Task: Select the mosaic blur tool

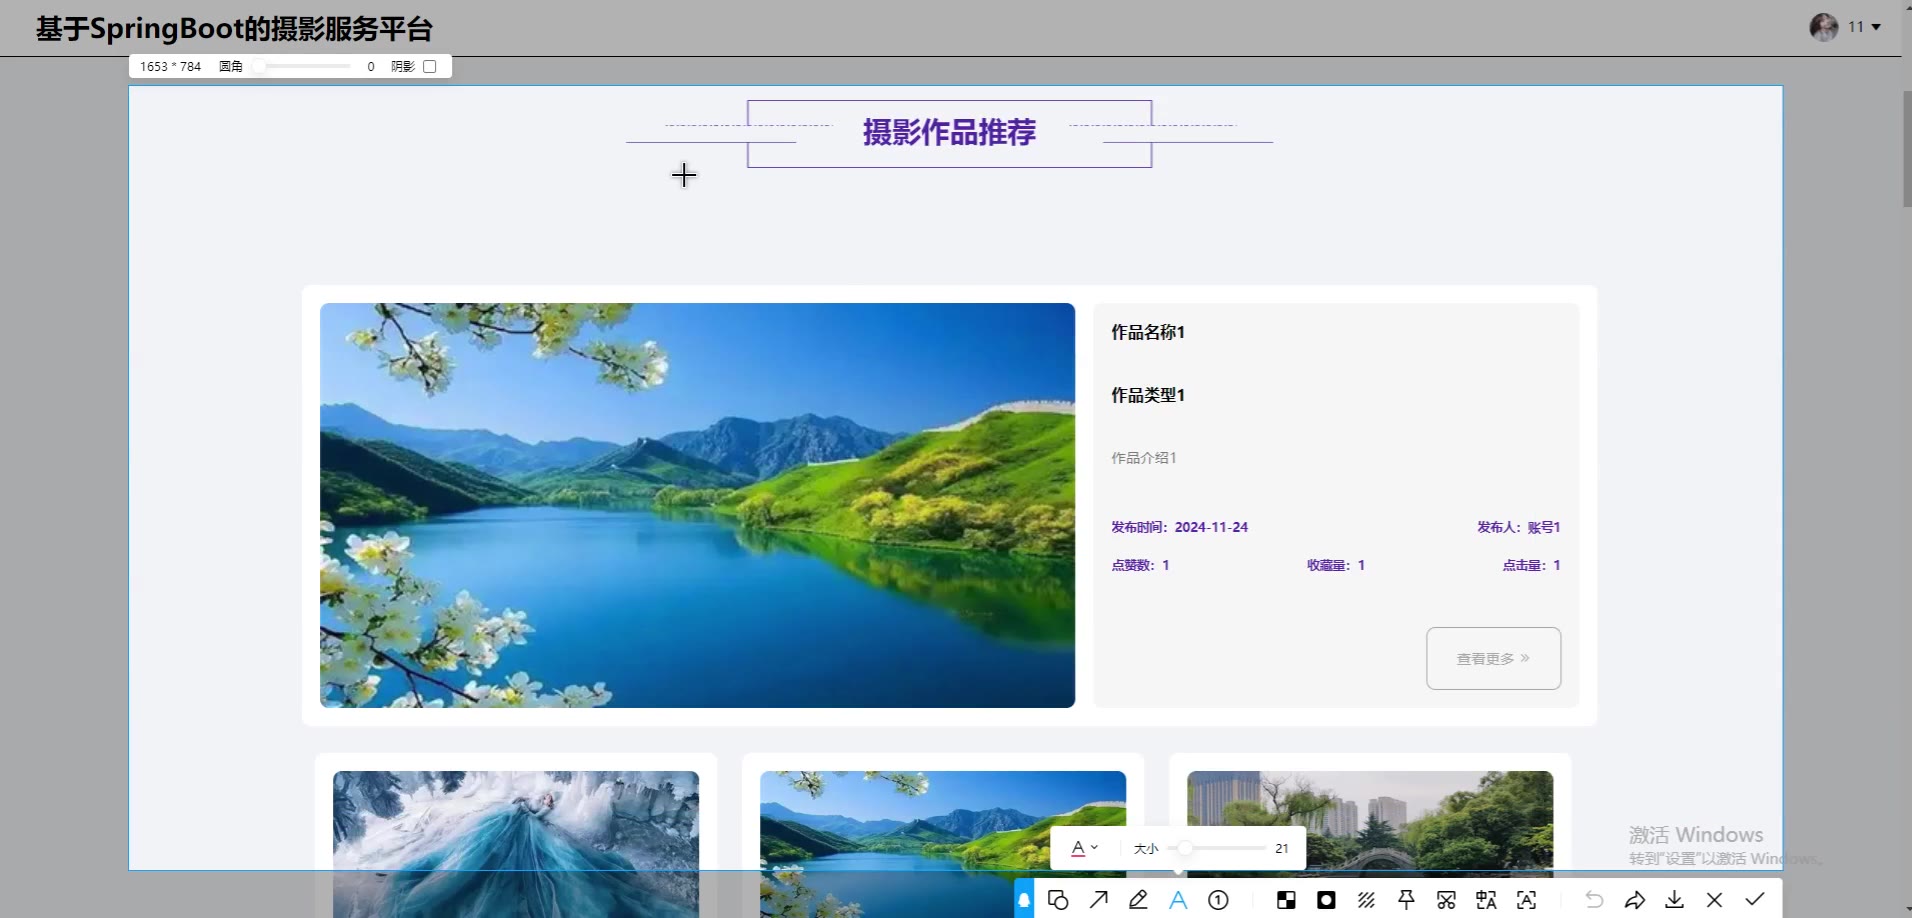Action: point(1286,900)
